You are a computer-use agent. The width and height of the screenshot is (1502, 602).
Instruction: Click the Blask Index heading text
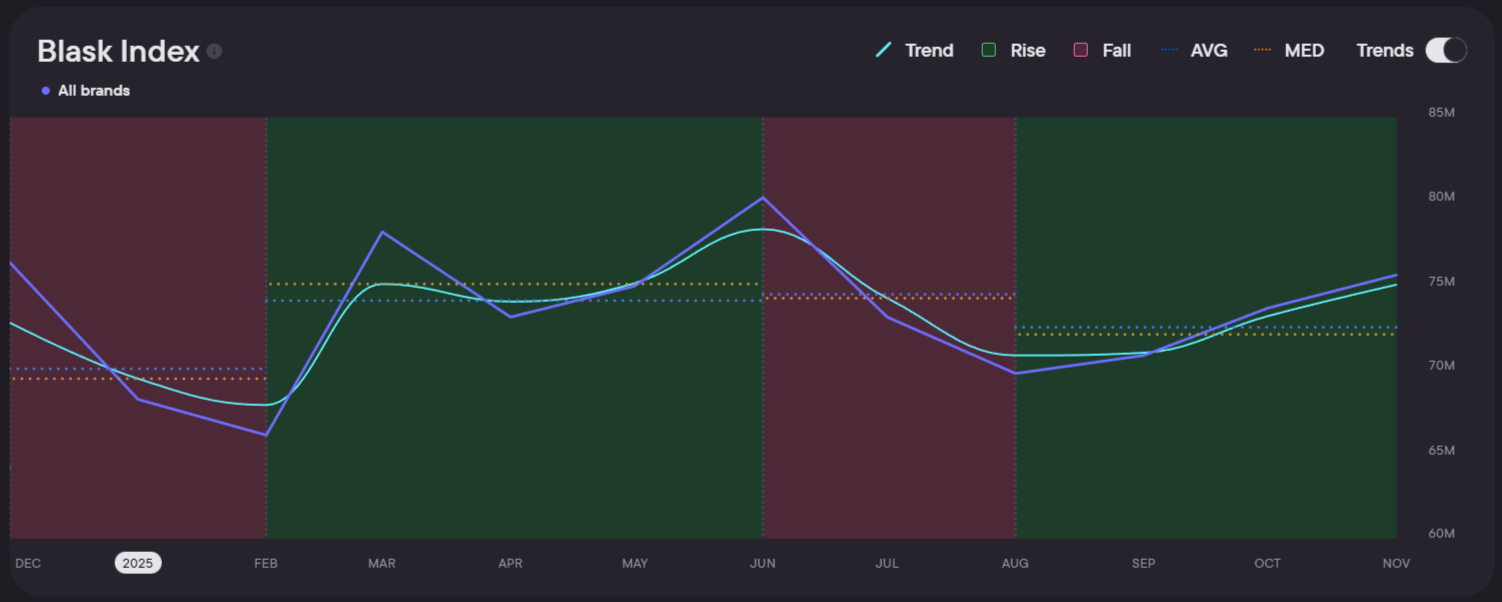(118, 51)
